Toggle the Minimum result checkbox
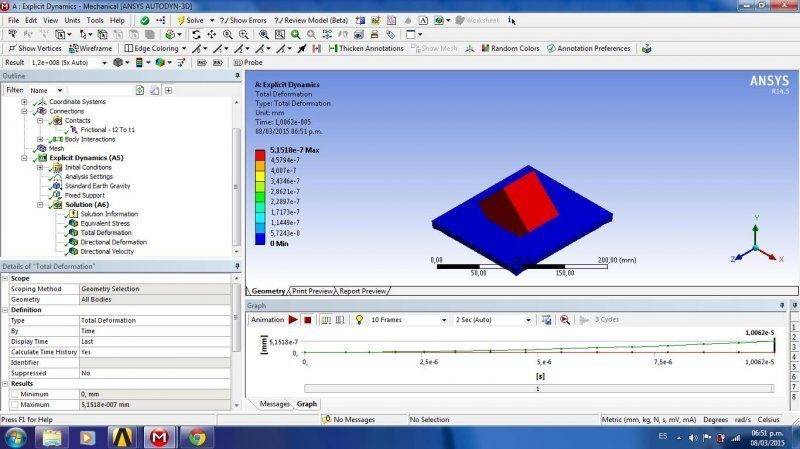Image resolution: width=800 pixels, height=449 pixels. pos(15,394)
